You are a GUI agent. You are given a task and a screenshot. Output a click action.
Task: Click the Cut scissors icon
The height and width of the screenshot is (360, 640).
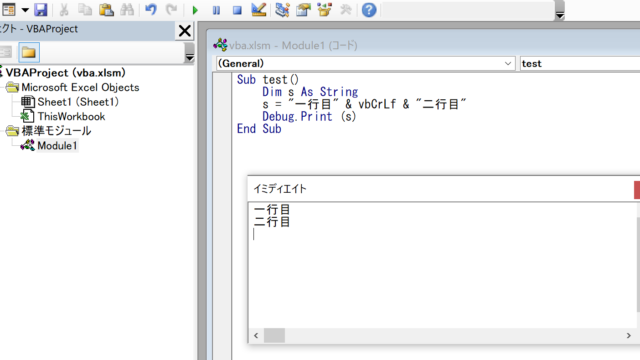tap(64, 10)
